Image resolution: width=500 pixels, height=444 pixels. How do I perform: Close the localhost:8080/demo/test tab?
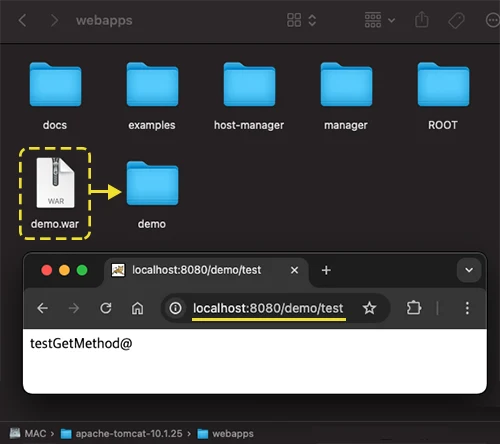294,270
